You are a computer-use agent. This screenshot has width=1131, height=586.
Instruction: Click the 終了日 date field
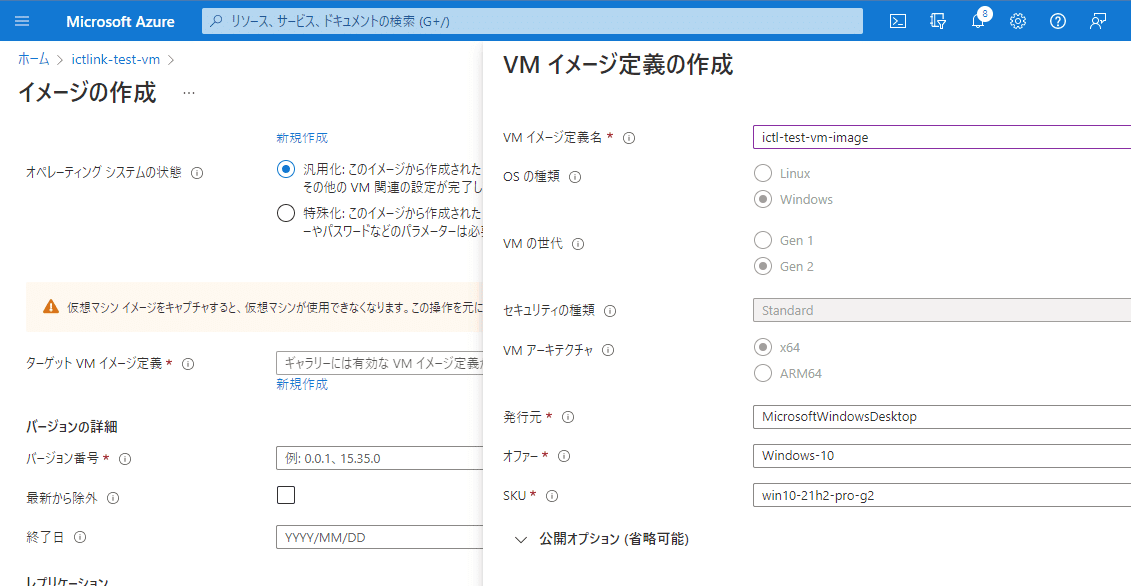point(379,537)
